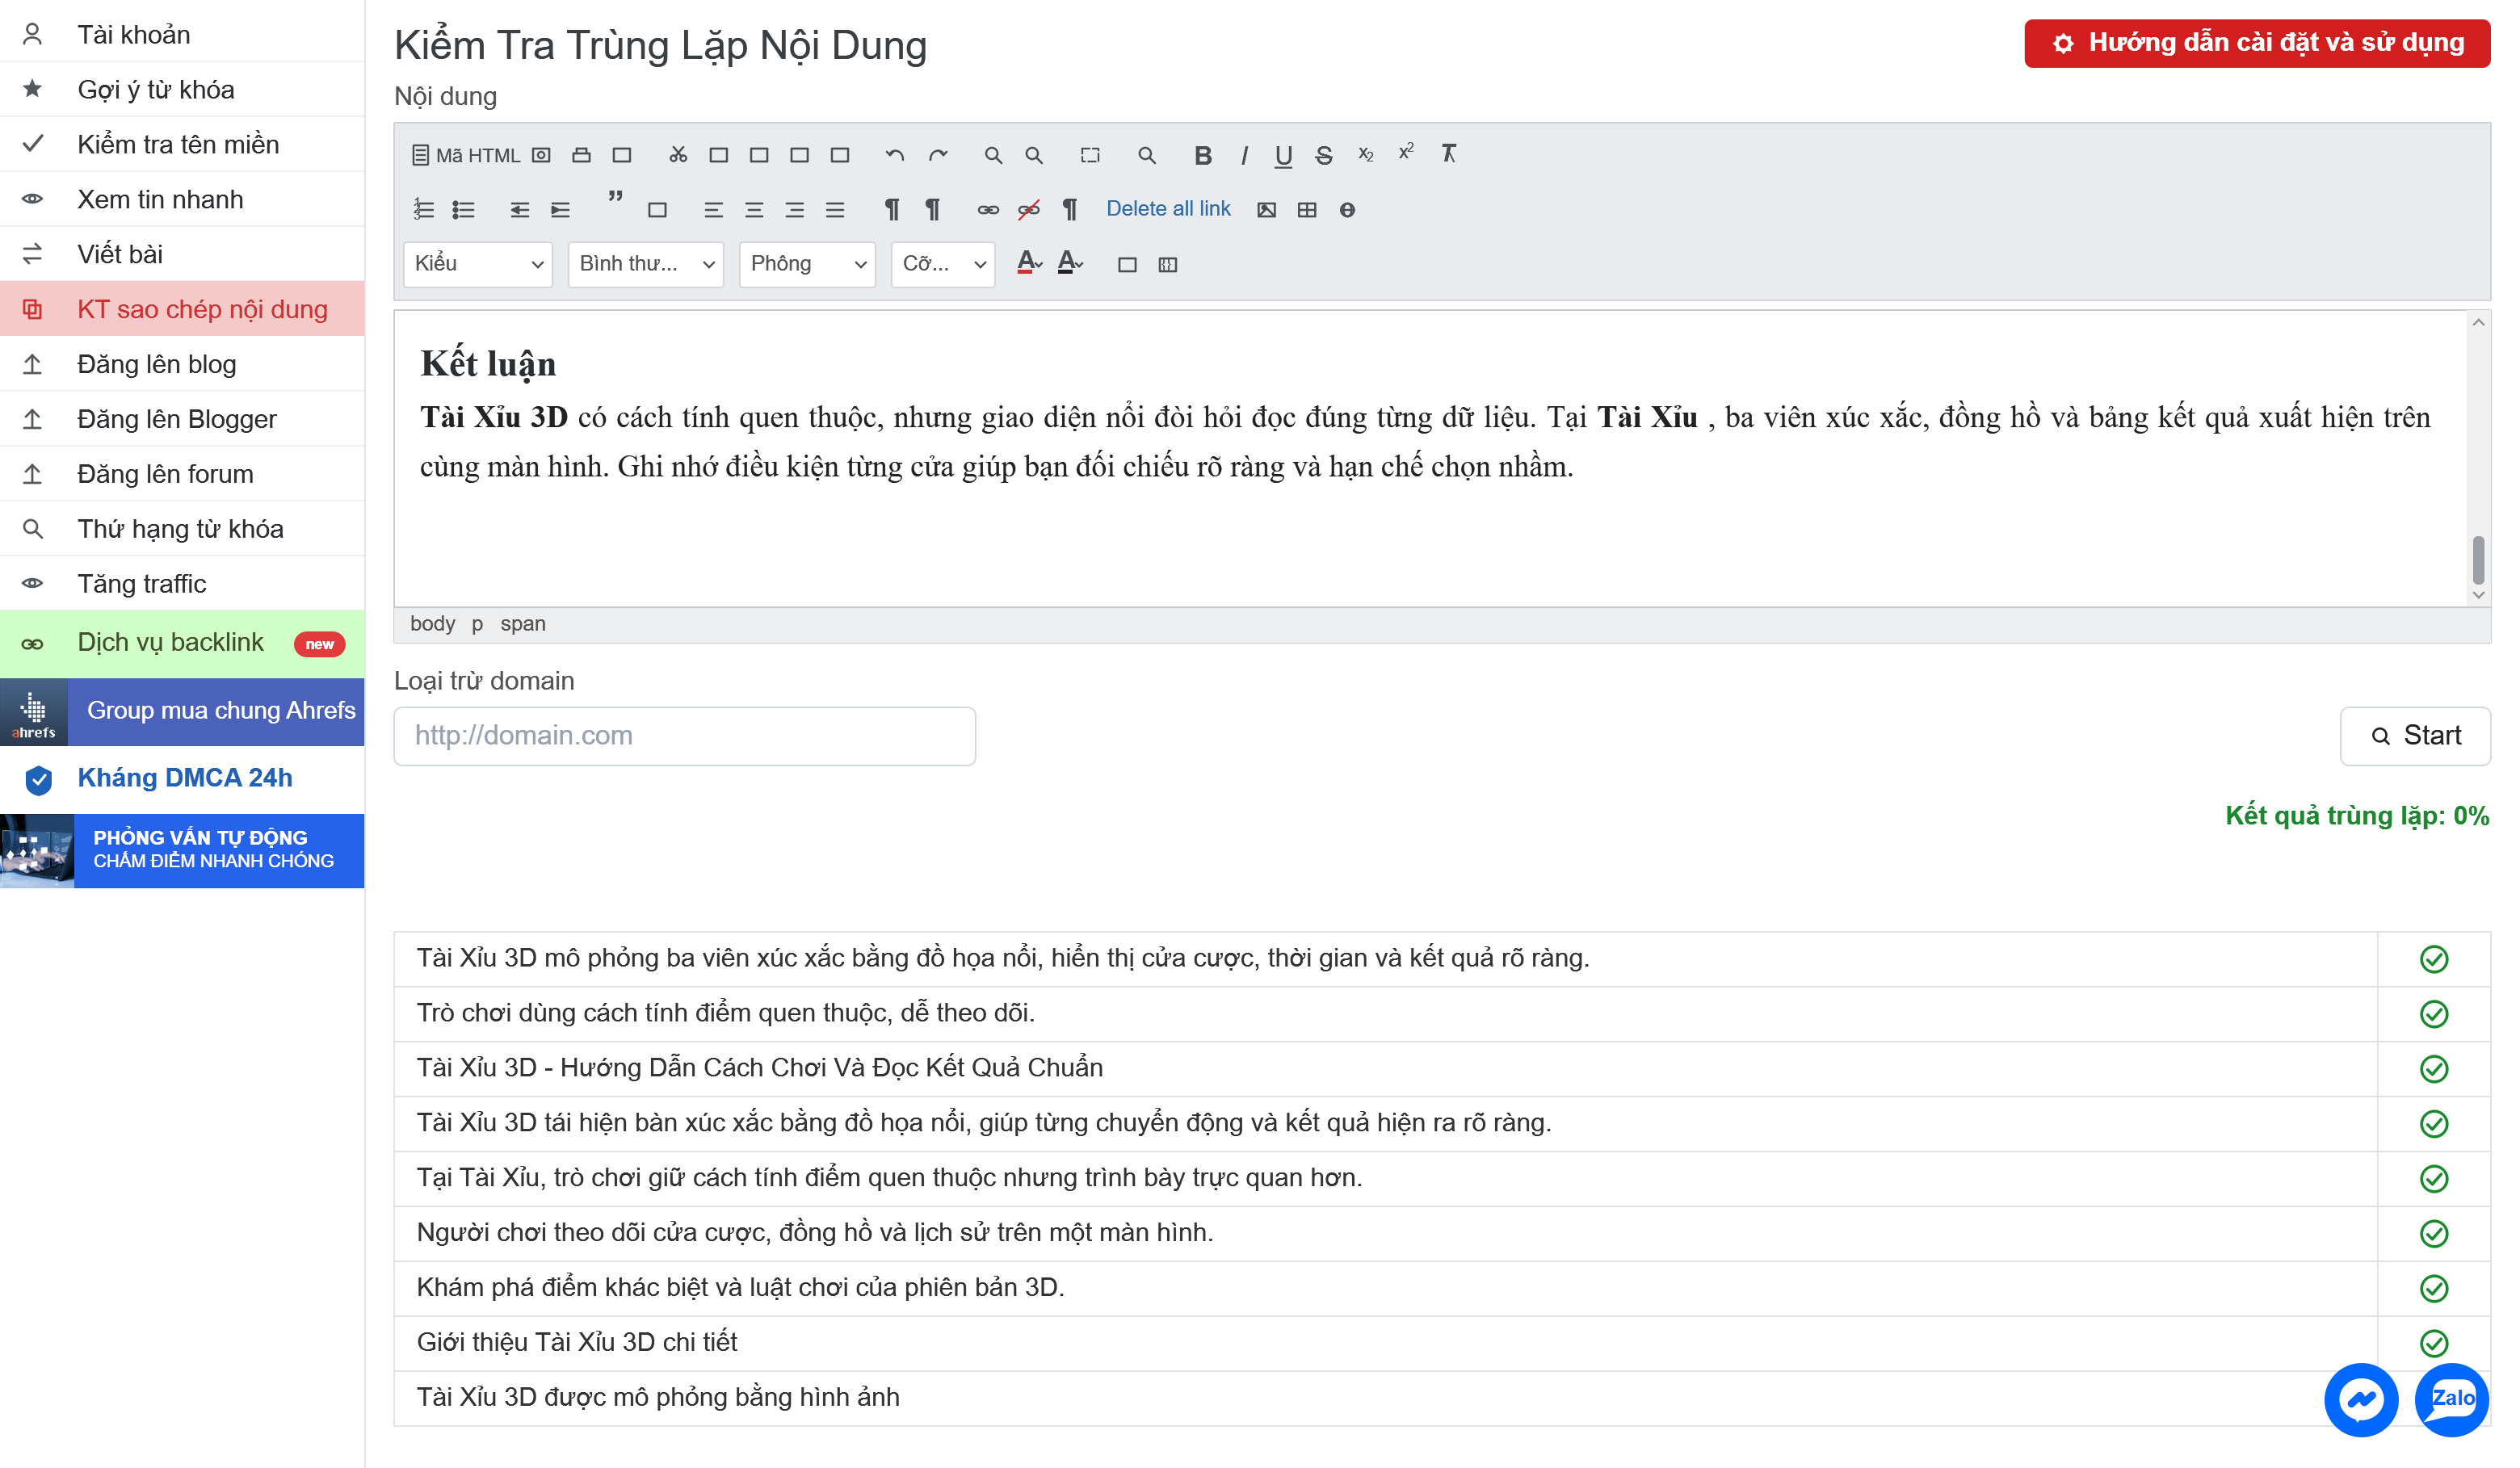Justify the text
Screen dimensions: 2520x1468
(x=835, y=210)
